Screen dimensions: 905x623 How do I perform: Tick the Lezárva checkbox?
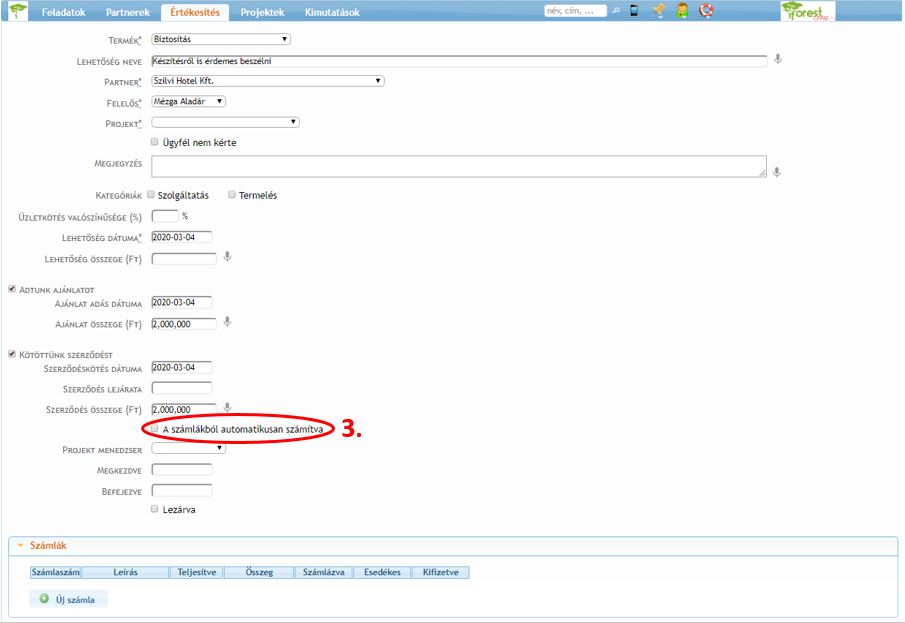(155, 509)
